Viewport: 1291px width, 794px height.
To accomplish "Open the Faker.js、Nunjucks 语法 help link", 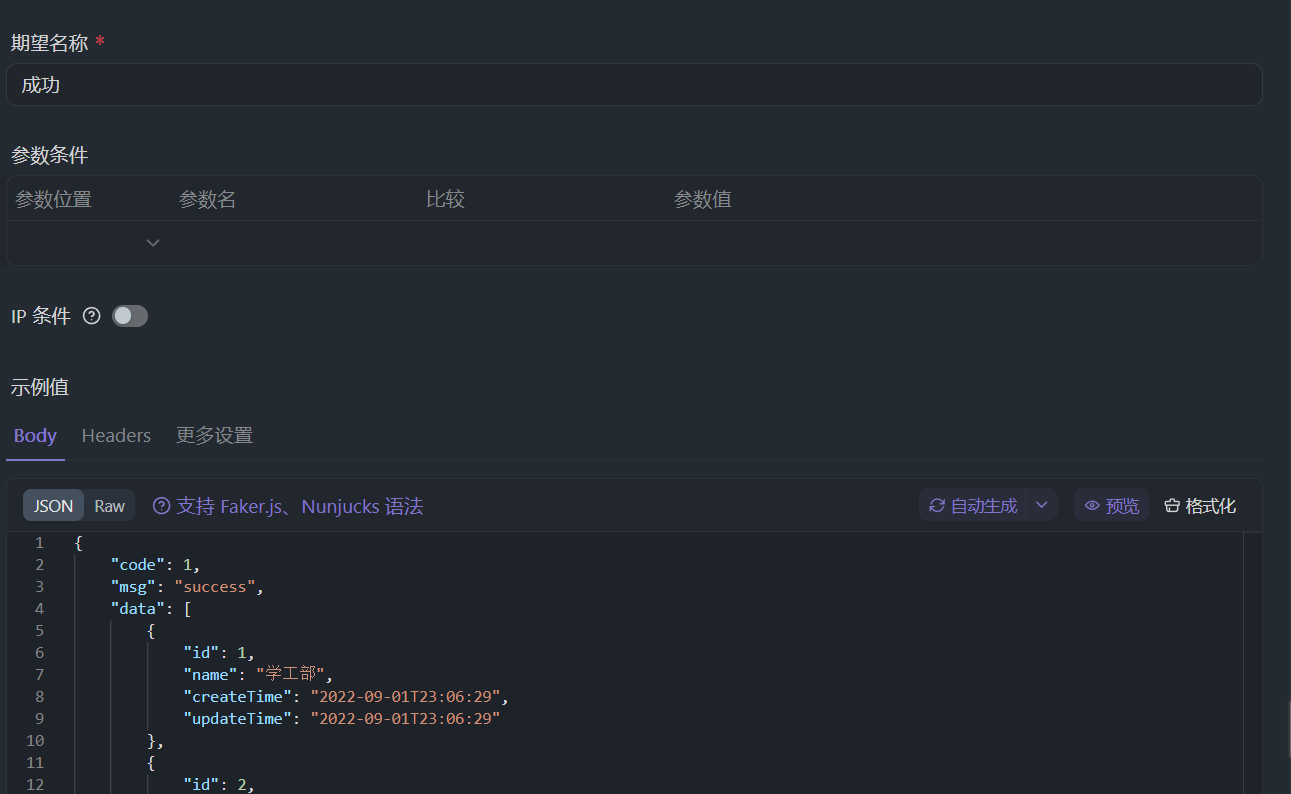I will (288, 506).
